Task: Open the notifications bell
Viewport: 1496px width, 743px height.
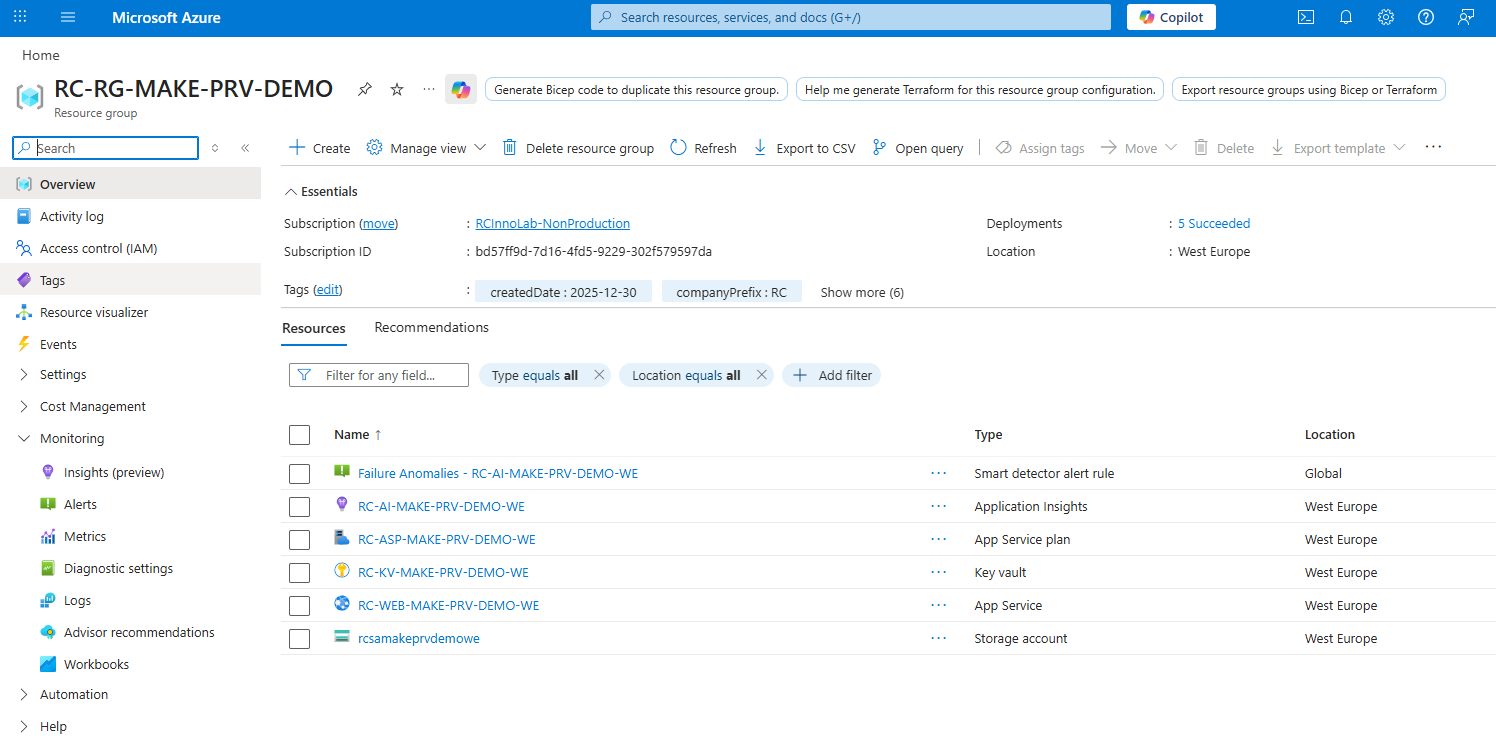Action: (1345, 17)
